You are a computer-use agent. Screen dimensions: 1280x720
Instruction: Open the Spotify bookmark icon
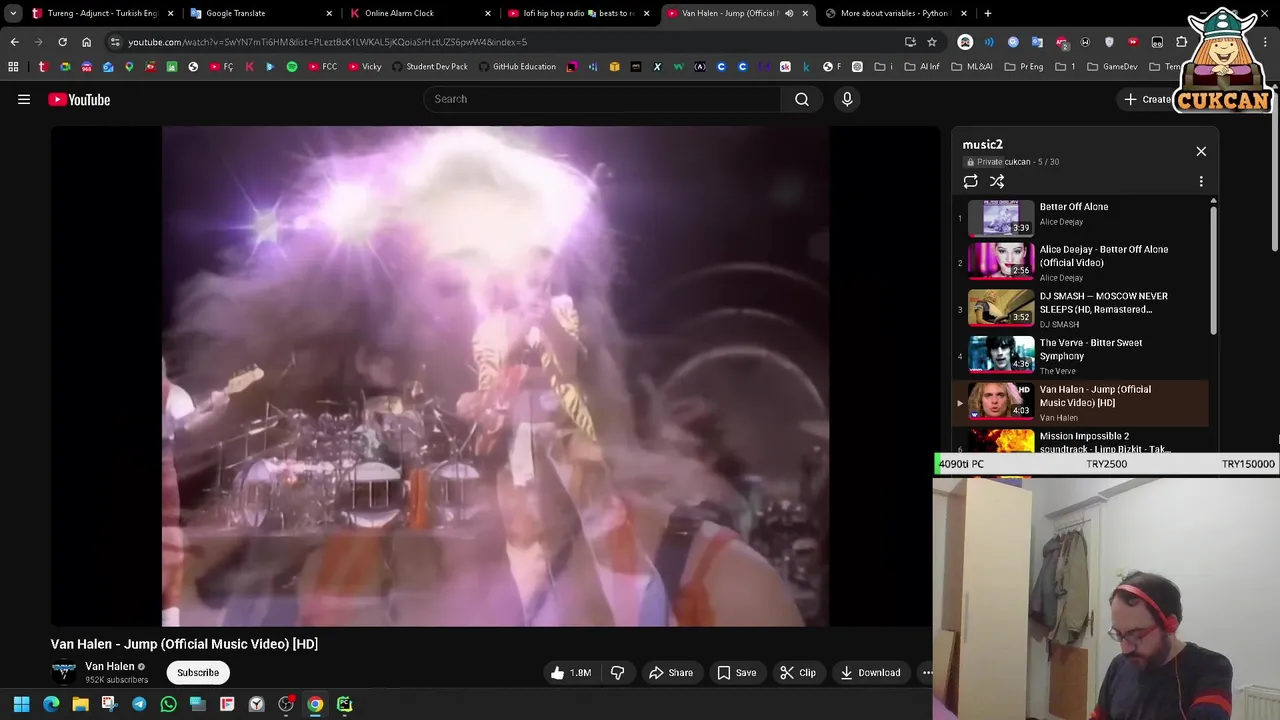pyautogui.click(x=292, y=67)
